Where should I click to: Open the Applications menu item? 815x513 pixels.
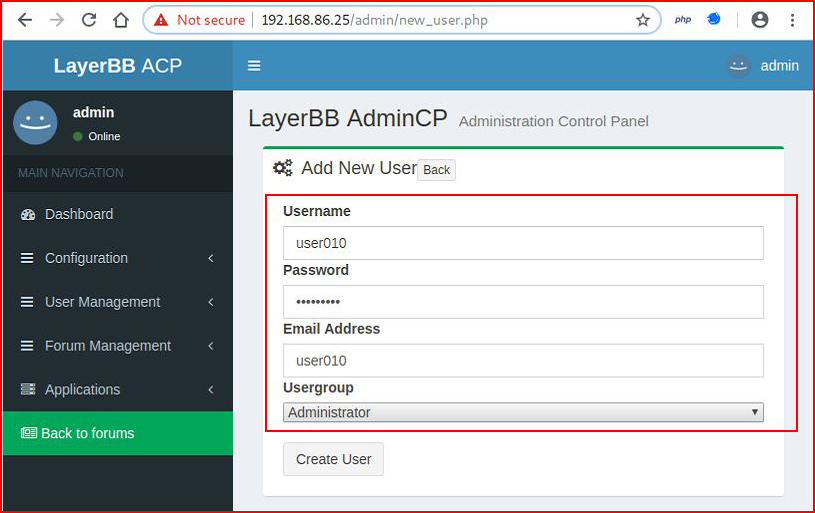click(x=118, y=389)
